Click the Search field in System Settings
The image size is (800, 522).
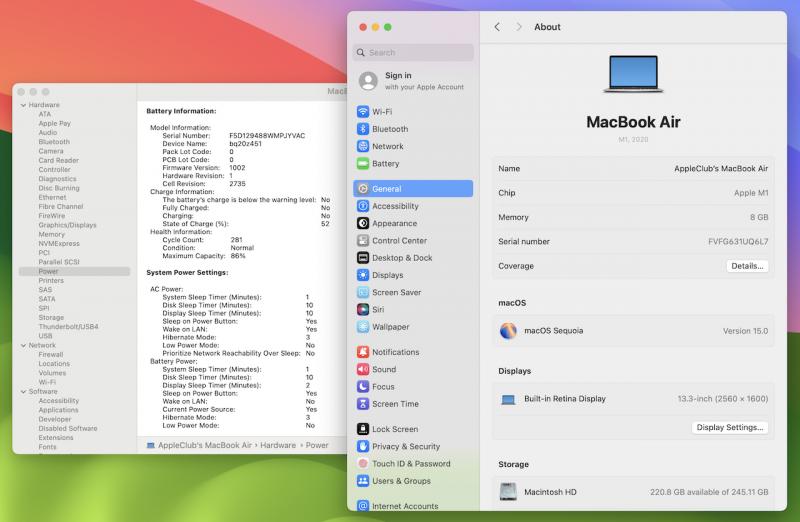pyautogui.click(x=415, y=53)
